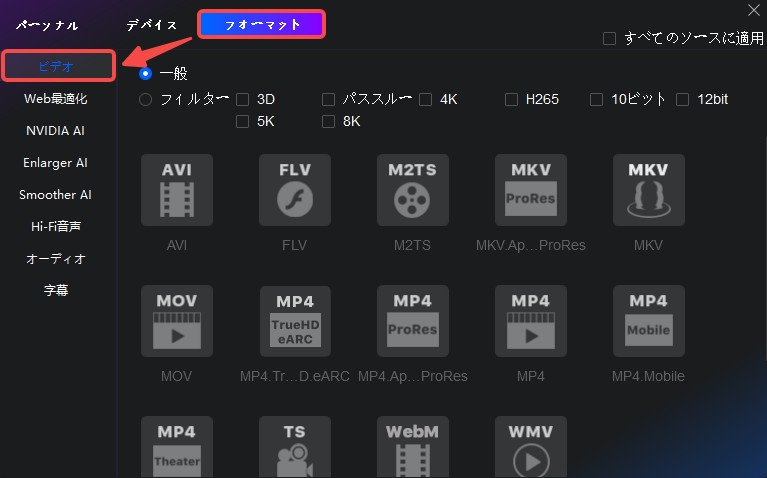This screenshot has width=767, height=478.
Task: Tick the パススルー checkbox
Action: click(328, 100)
